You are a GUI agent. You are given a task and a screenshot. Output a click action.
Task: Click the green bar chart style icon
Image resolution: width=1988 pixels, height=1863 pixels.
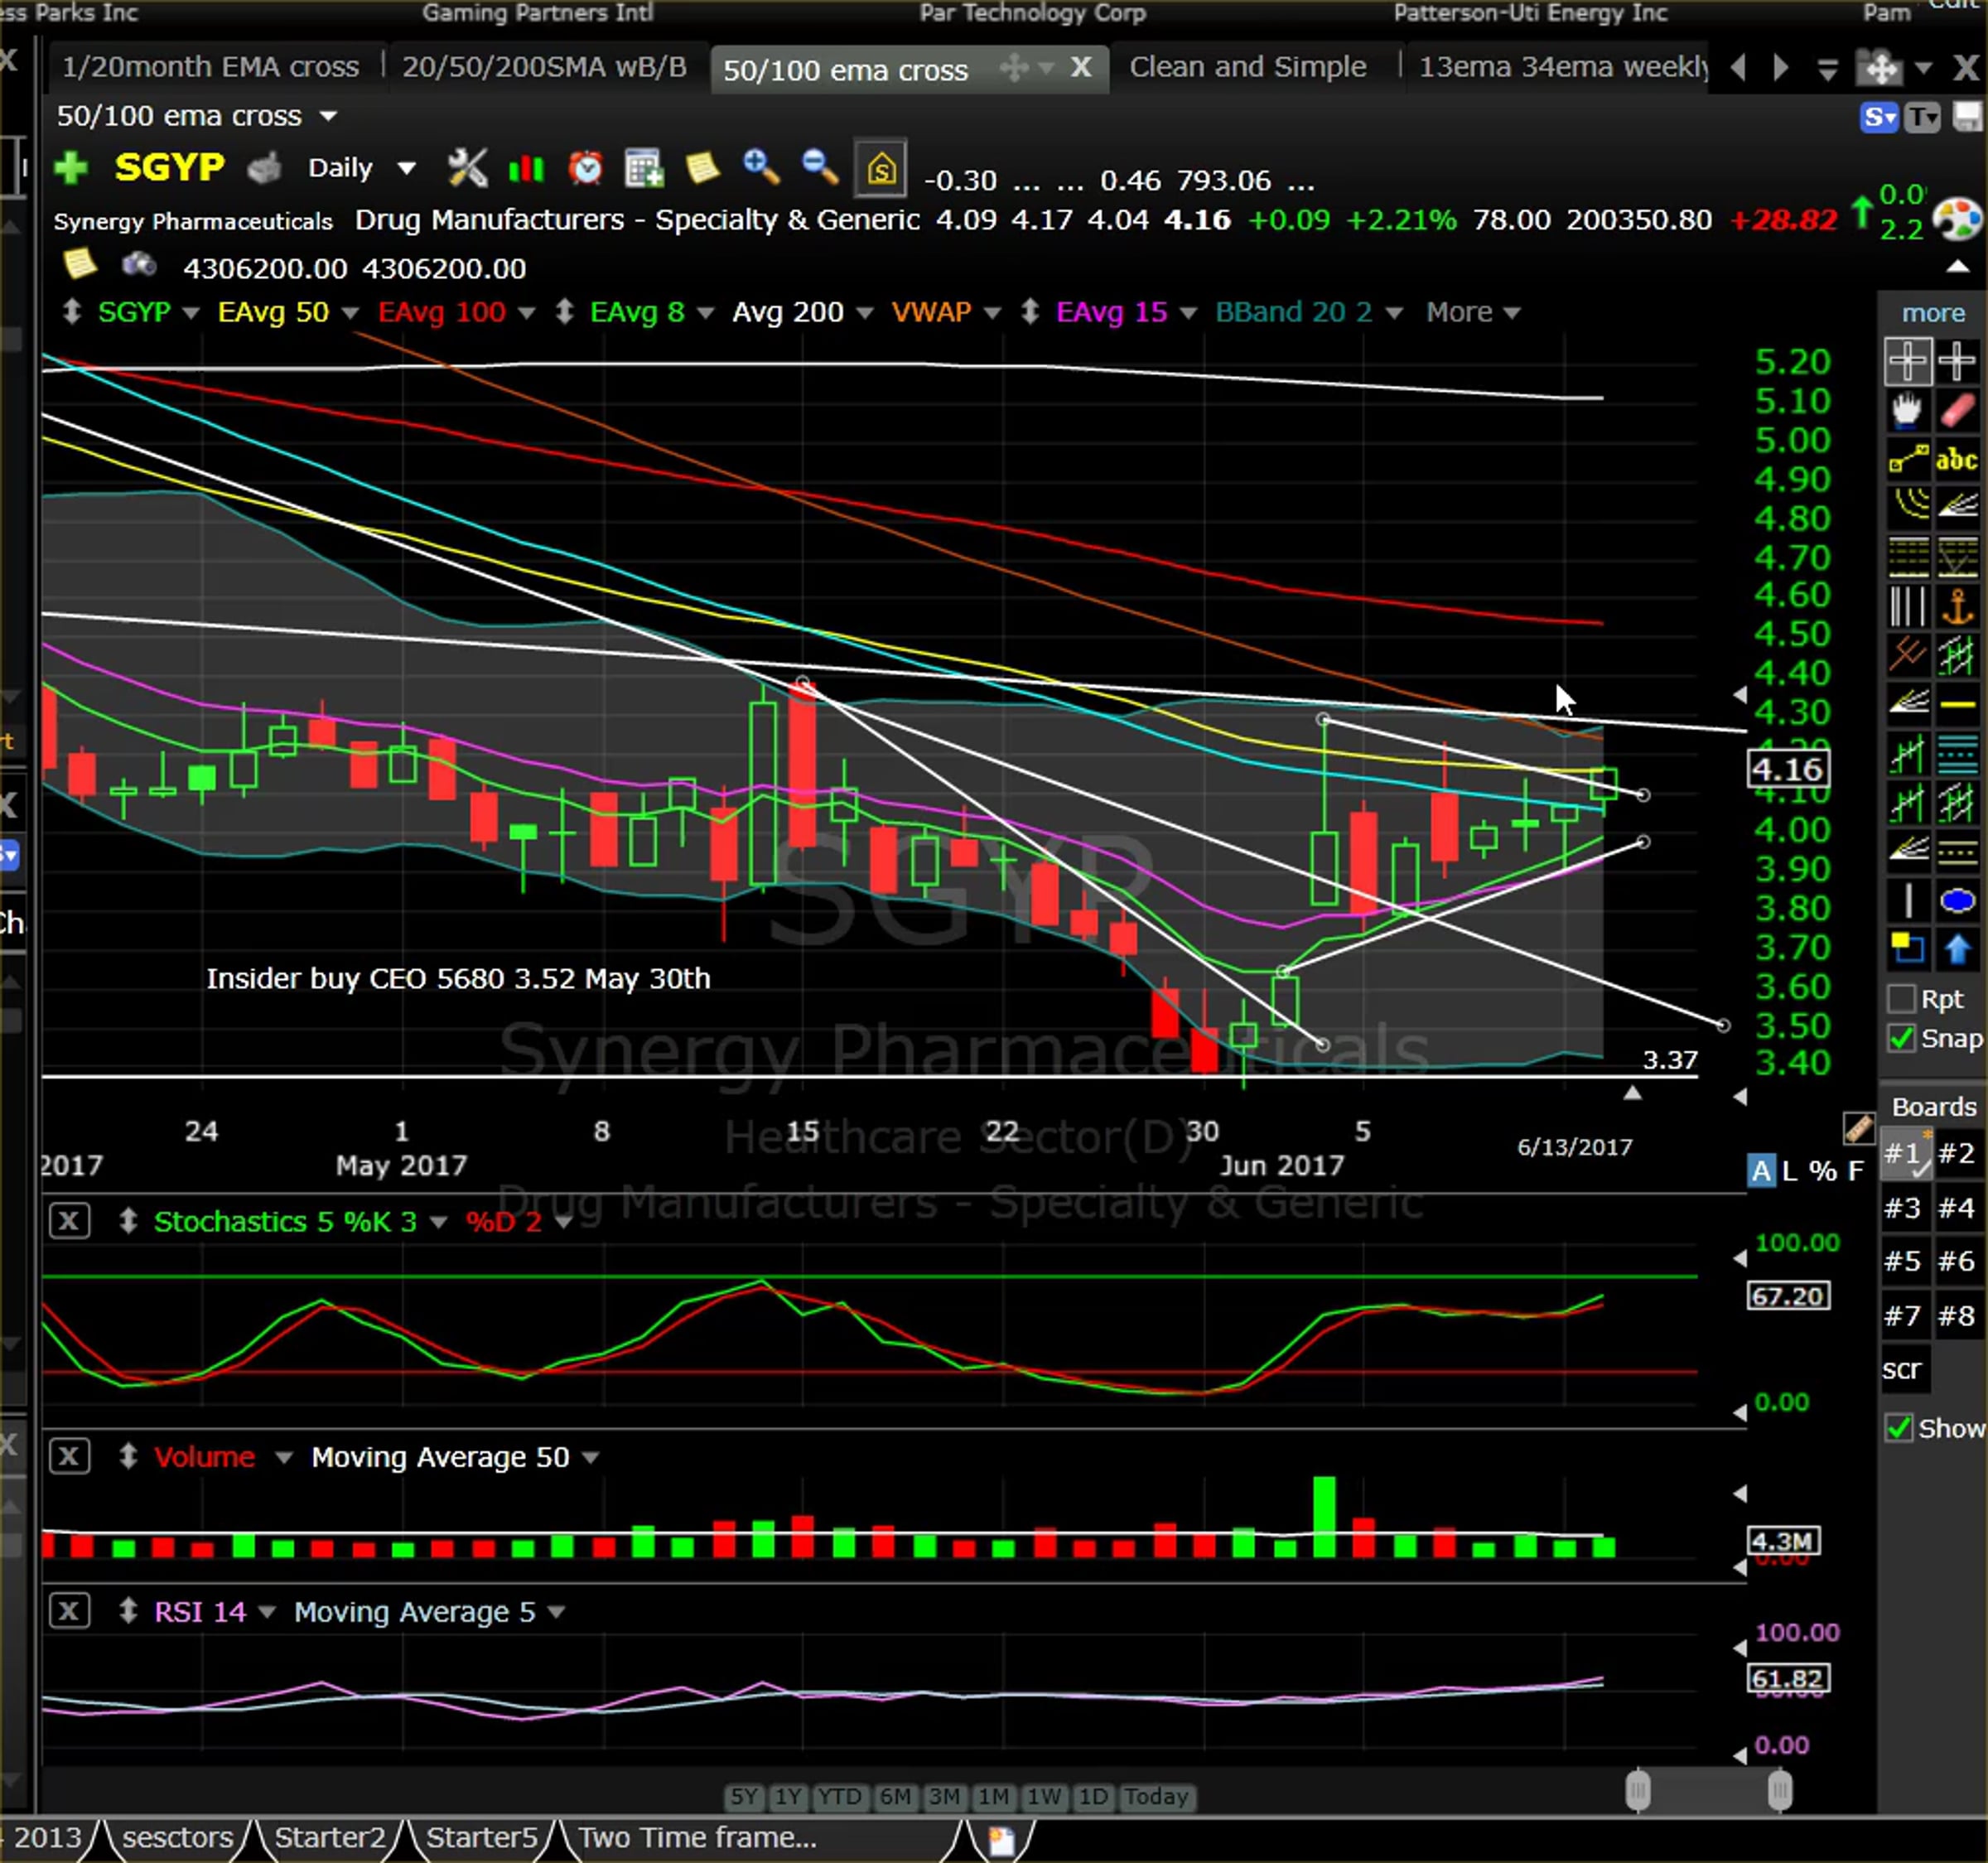coord(526,168)
